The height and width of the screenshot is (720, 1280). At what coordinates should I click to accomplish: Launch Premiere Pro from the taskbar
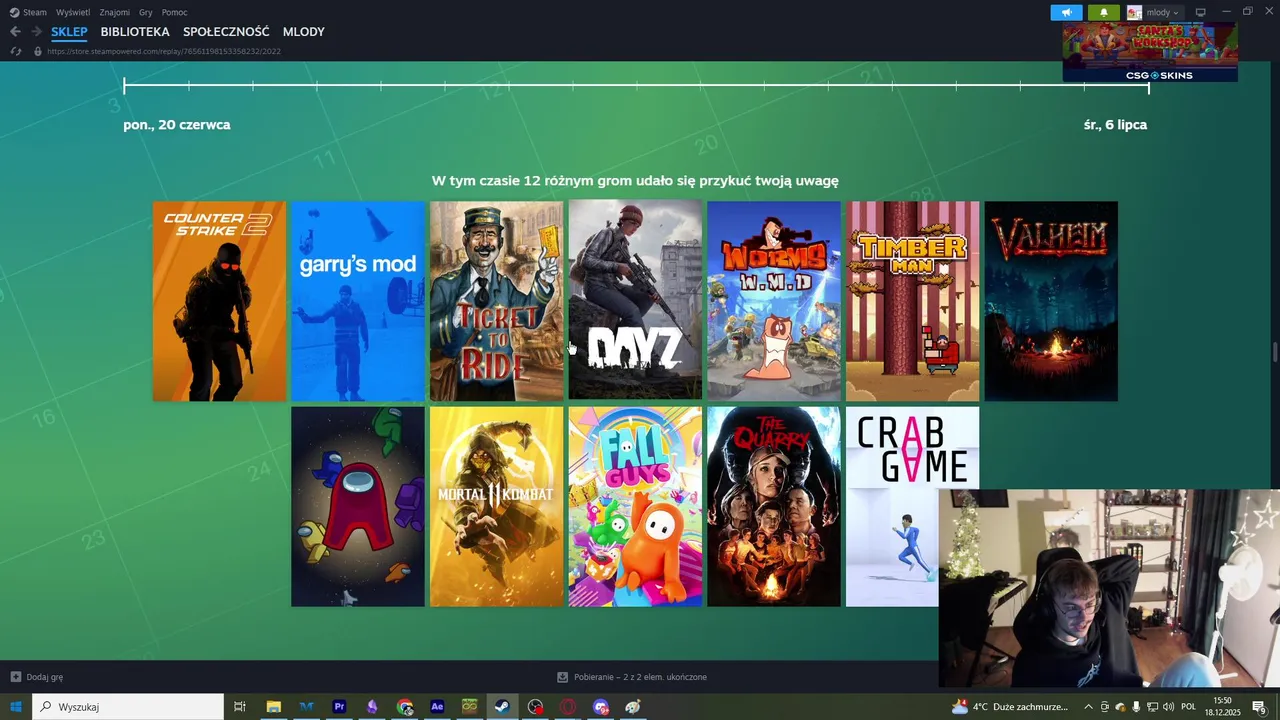pyautogui.click(x=339, y=707)
